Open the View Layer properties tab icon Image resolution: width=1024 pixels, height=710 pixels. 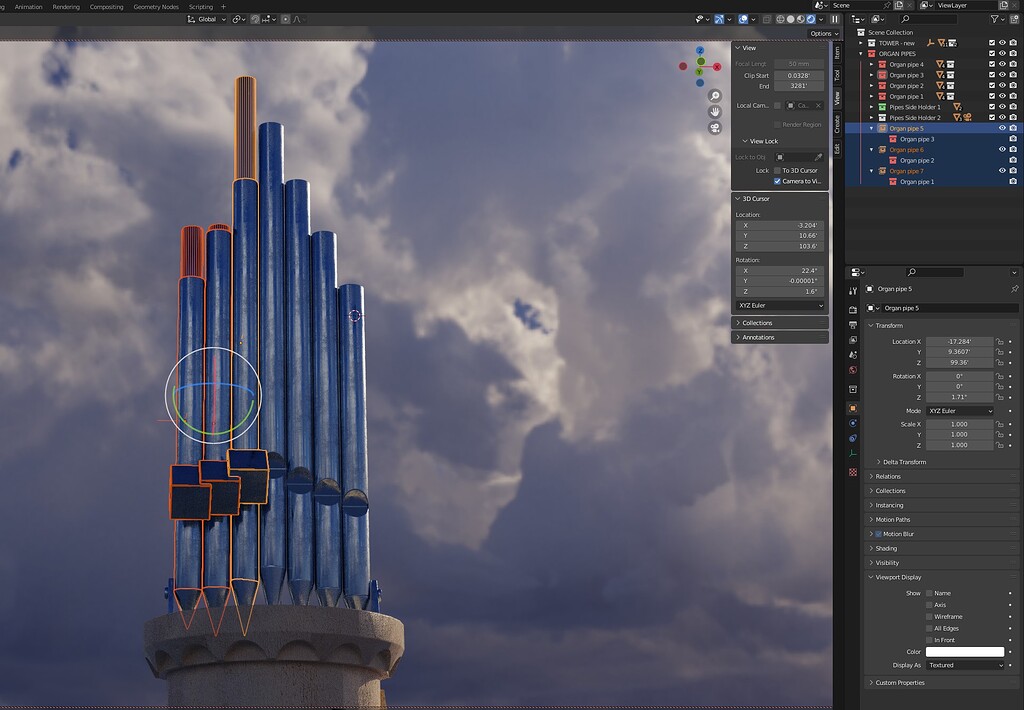(852, 340)
